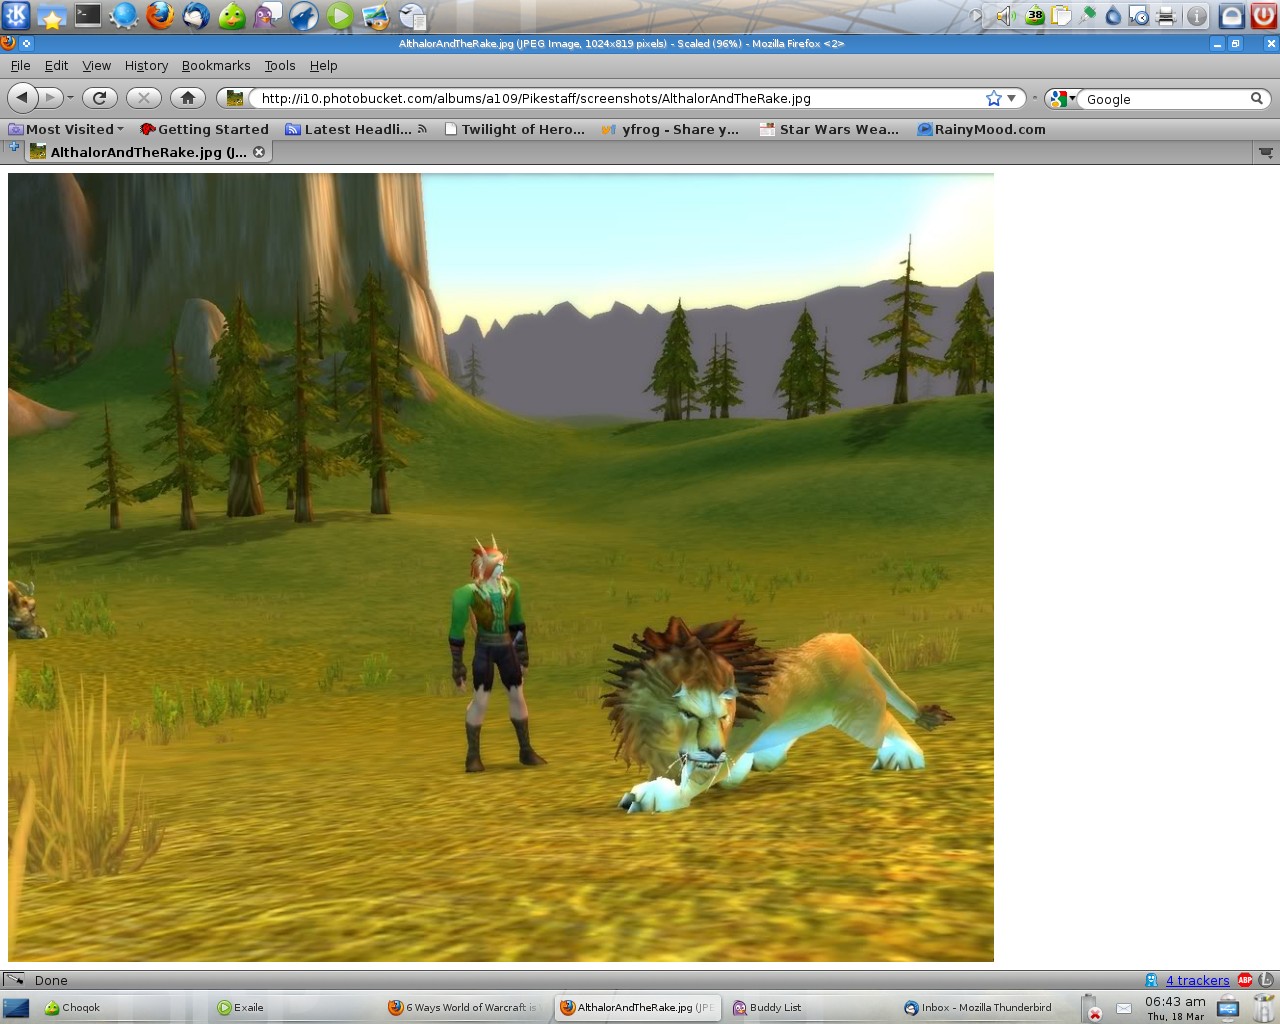Open the image viewer launcher icon
This screenshot has width=1280, height=1024.
(376, 15)
